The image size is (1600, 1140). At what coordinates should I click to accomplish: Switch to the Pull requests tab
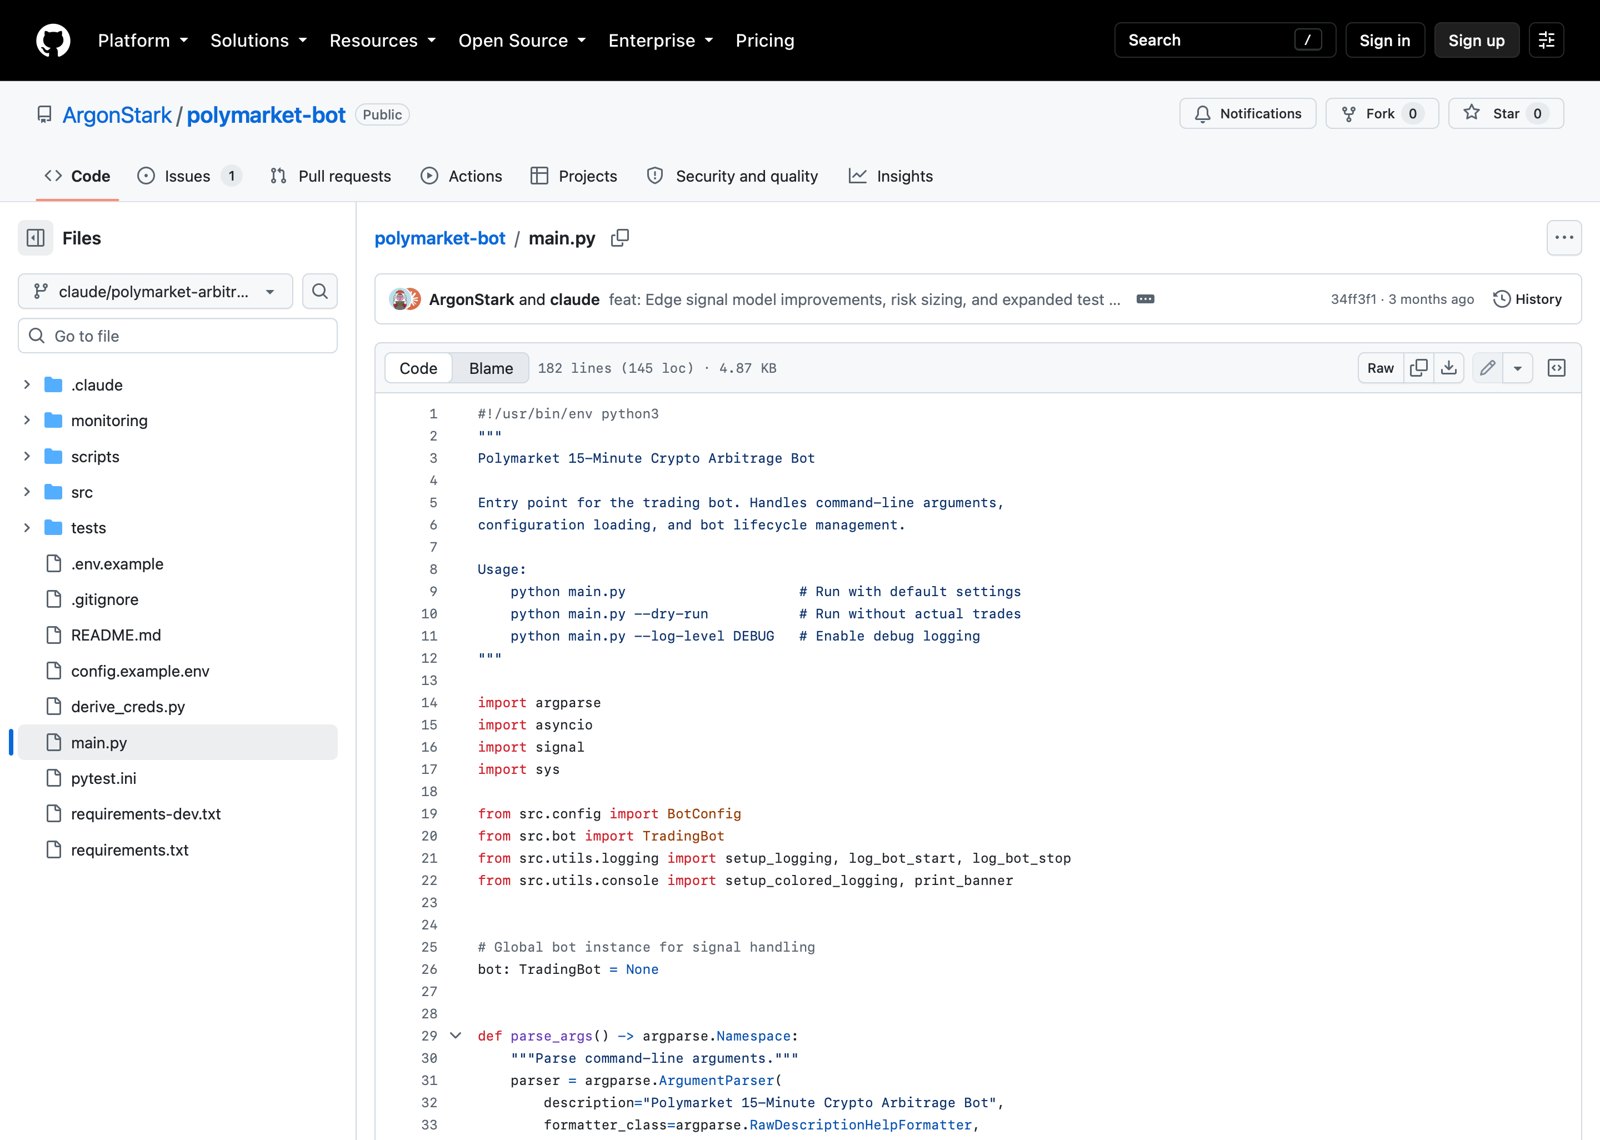(x=331, y=176)
